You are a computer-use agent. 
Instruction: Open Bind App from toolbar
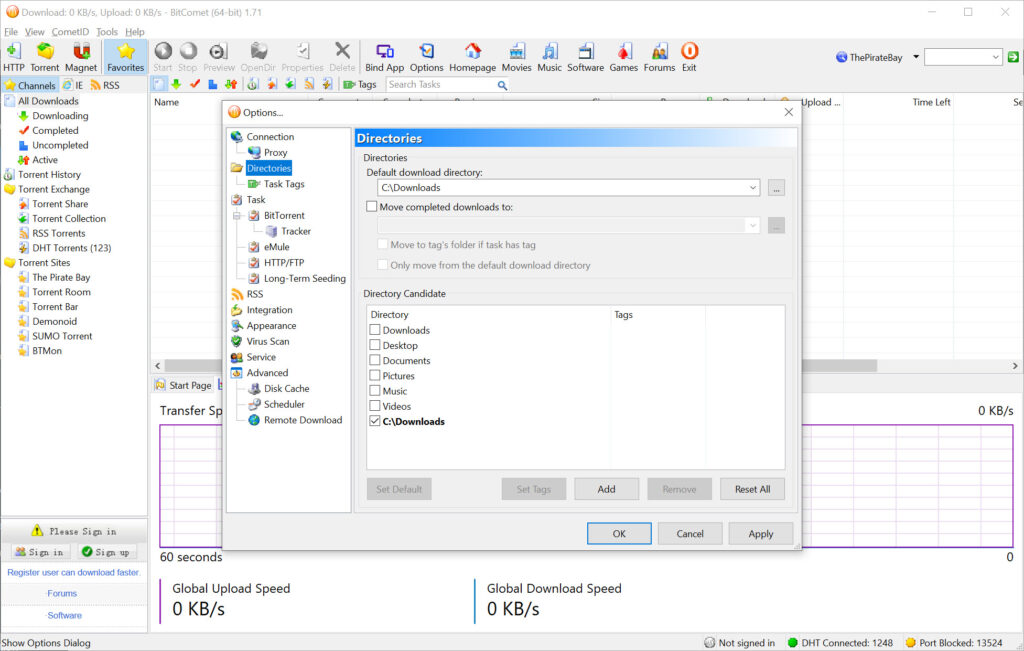(x=384, y=56)
